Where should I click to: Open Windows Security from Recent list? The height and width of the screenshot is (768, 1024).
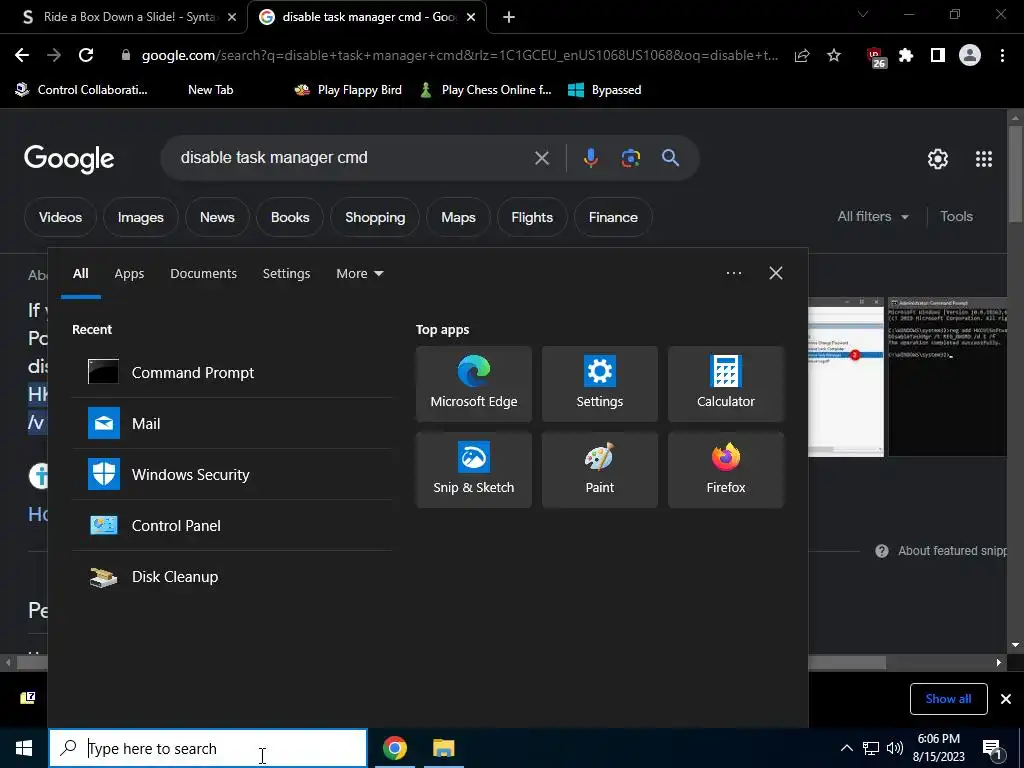click(x=232, y=474)
